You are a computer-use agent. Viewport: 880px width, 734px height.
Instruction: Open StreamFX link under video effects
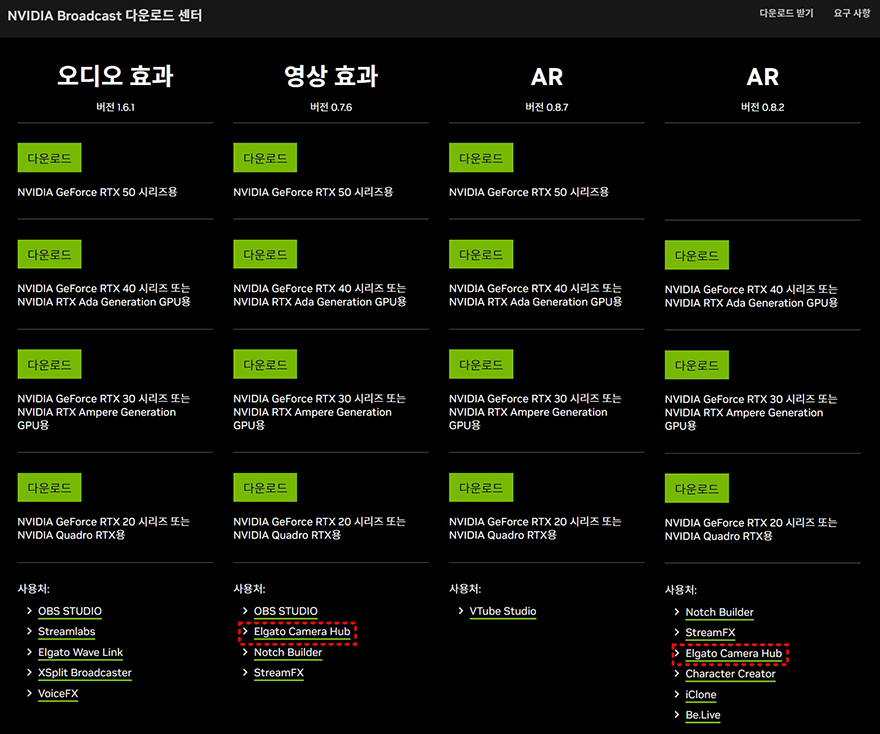coord(279,672)
